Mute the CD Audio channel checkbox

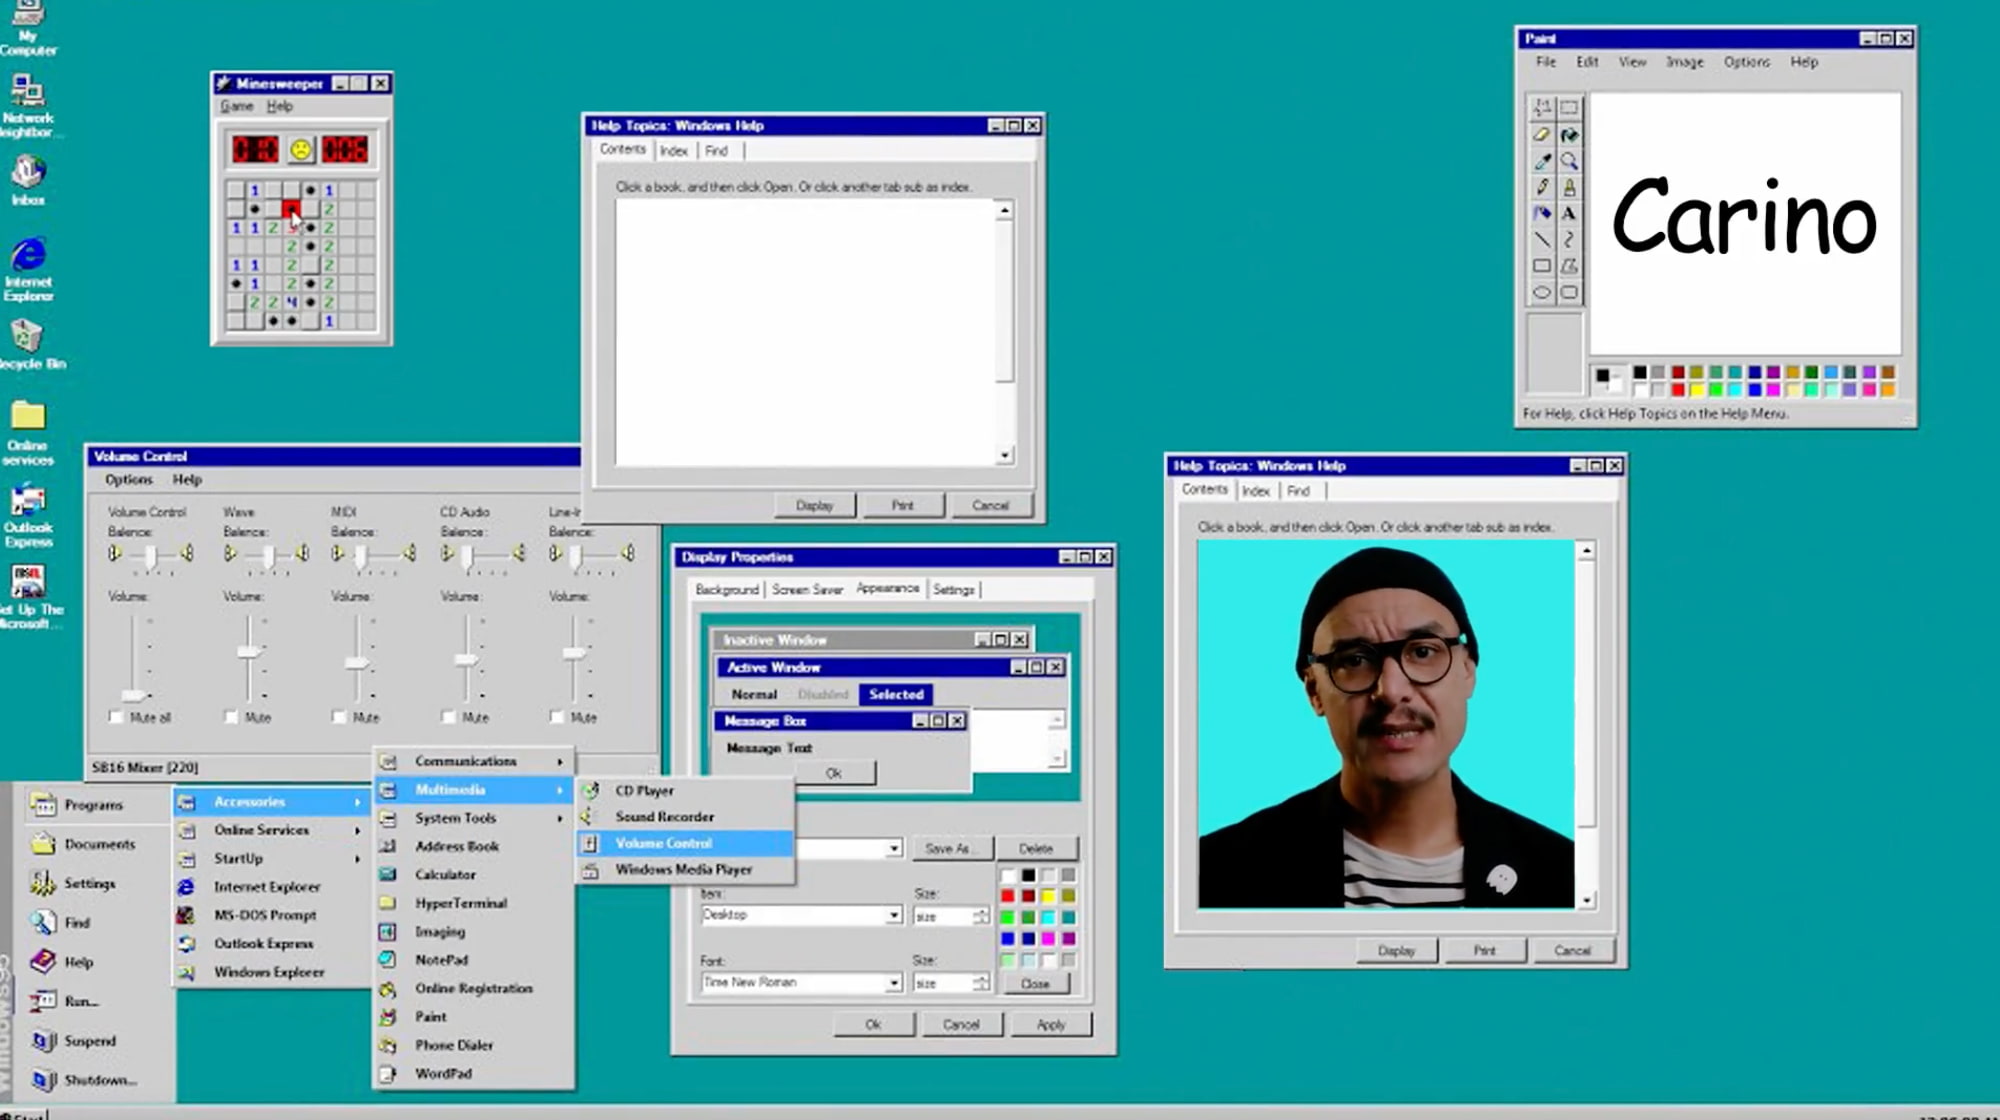pos(449,717)
